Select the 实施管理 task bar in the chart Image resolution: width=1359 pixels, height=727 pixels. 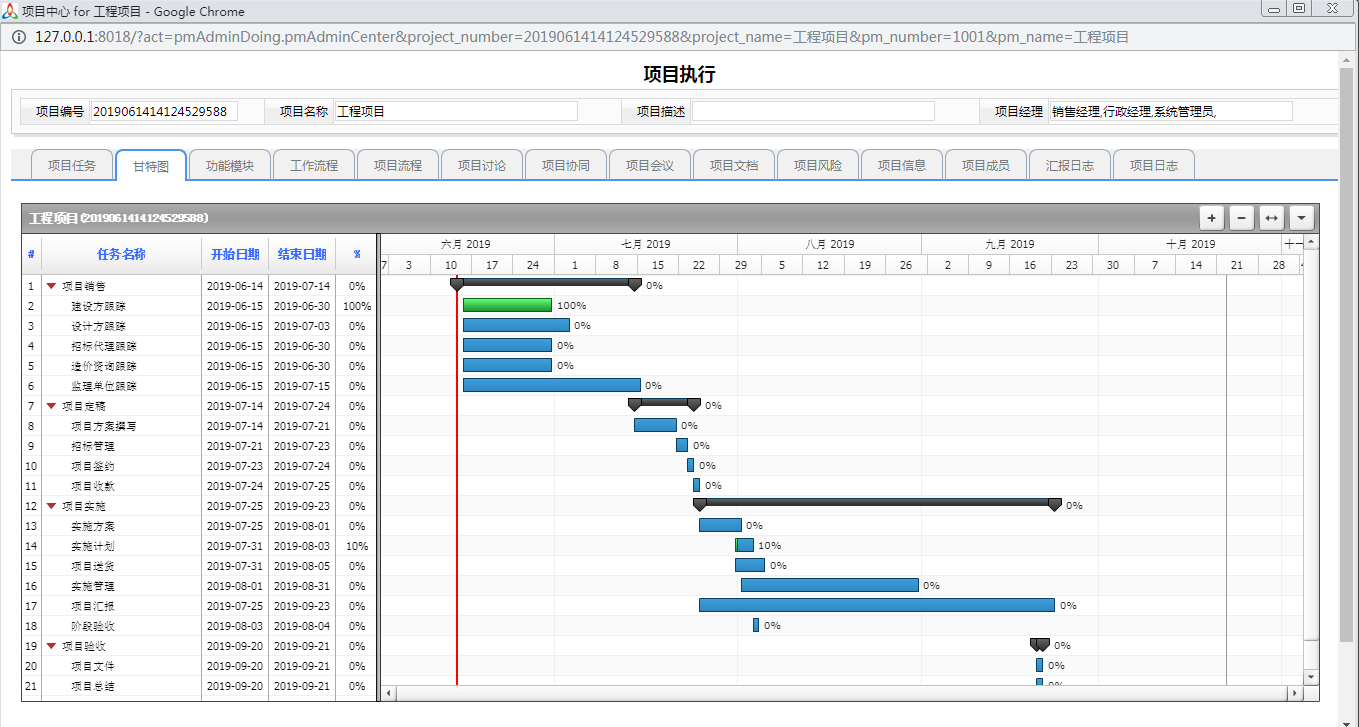point(829,585)
